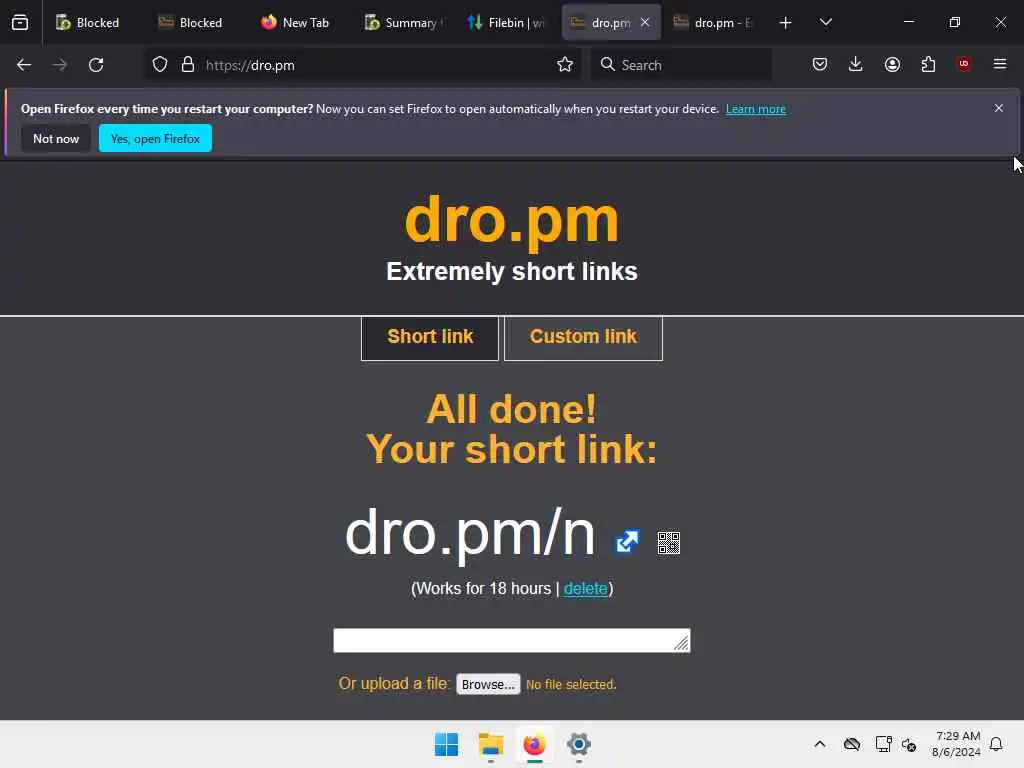
Task: Click the OneDrive cloud tray icon
Action: (x=852, y=744)
